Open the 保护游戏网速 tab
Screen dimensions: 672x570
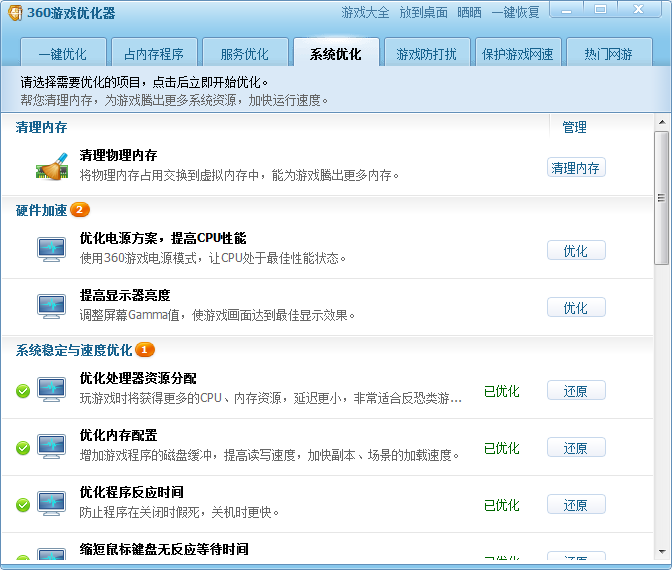click(518, 53)
